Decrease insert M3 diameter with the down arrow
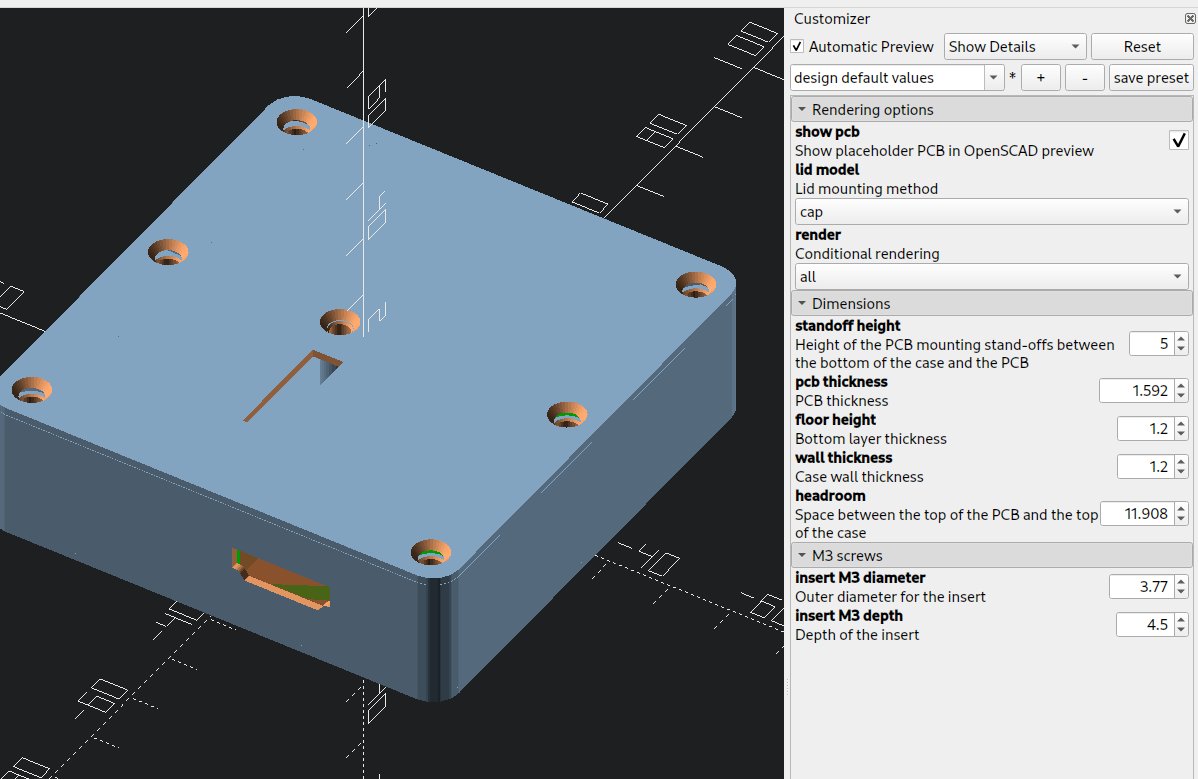 1181,592
